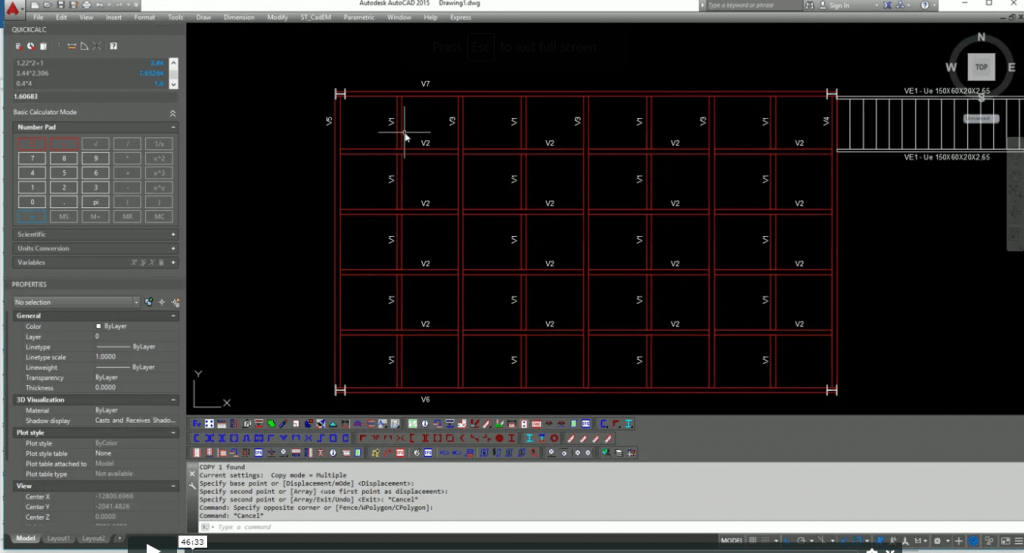Switch to the Layout1 tab
The width and height of the screenshot is (1024, 553).
point(58,538)
